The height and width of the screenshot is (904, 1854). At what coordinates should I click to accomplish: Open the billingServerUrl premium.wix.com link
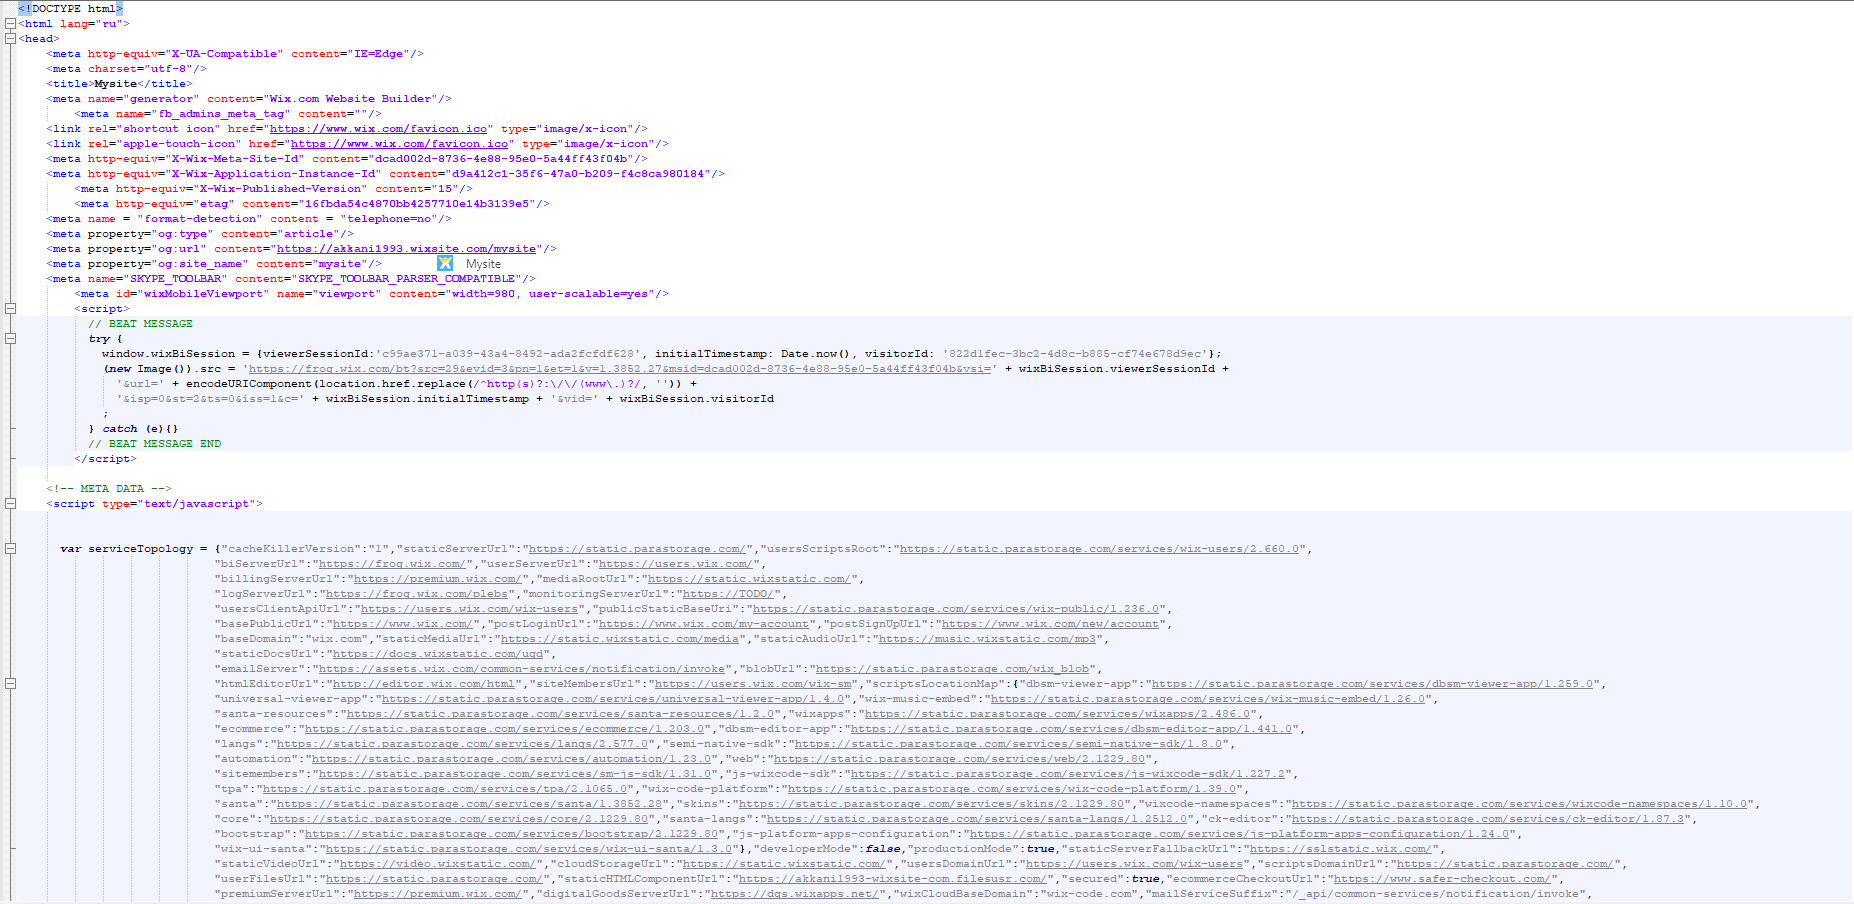[x=437, y=579]
